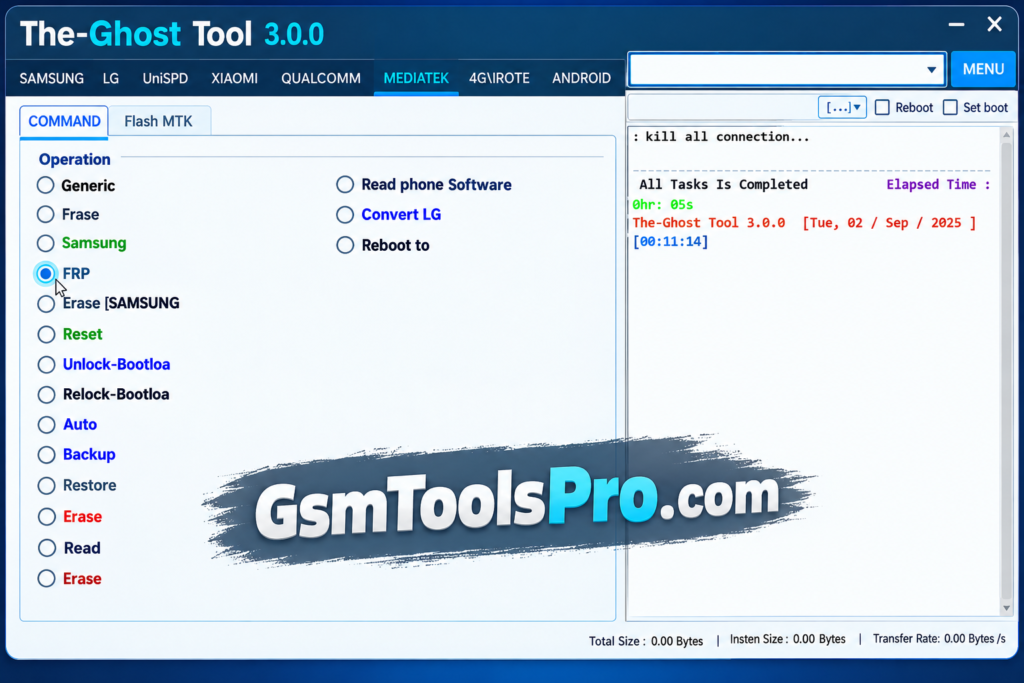The image size is (1024, 683).
Task: Click the MENU button
Action: [983, 69]
